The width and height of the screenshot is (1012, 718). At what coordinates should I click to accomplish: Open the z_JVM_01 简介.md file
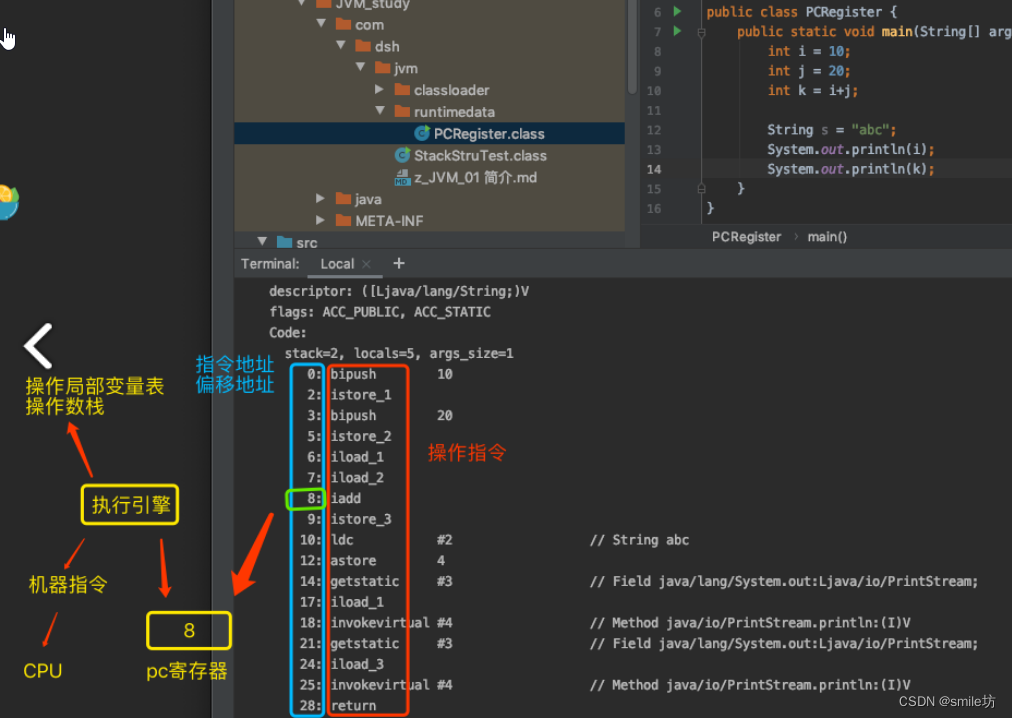(475, 177)
